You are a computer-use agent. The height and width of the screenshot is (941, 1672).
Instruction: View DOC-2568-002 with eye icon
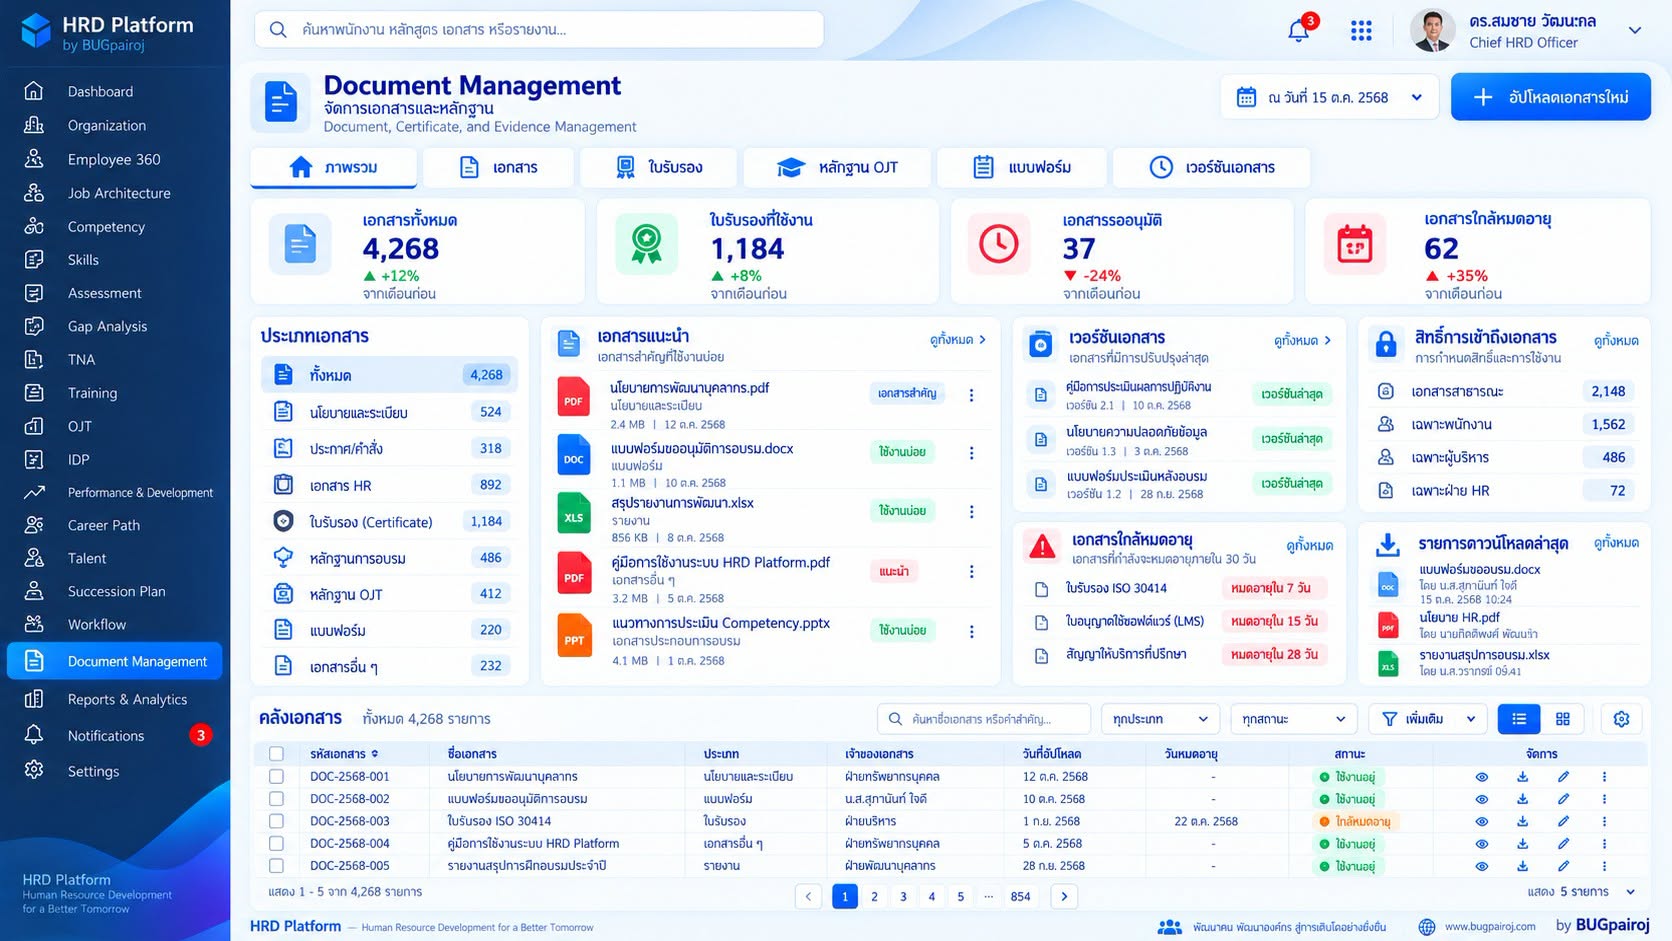(x=1482, y=799)
